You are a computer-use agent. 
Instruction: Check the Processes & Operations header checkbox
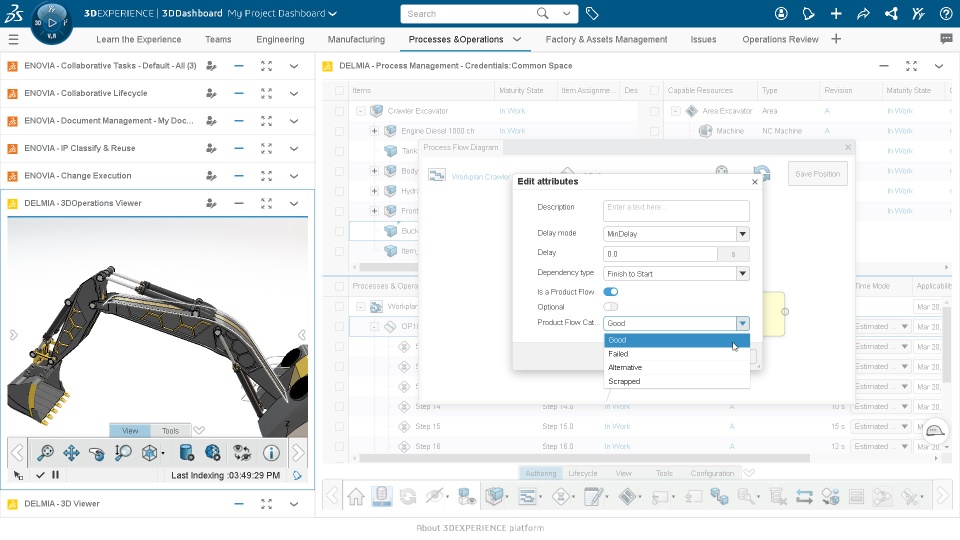[339, 286]
